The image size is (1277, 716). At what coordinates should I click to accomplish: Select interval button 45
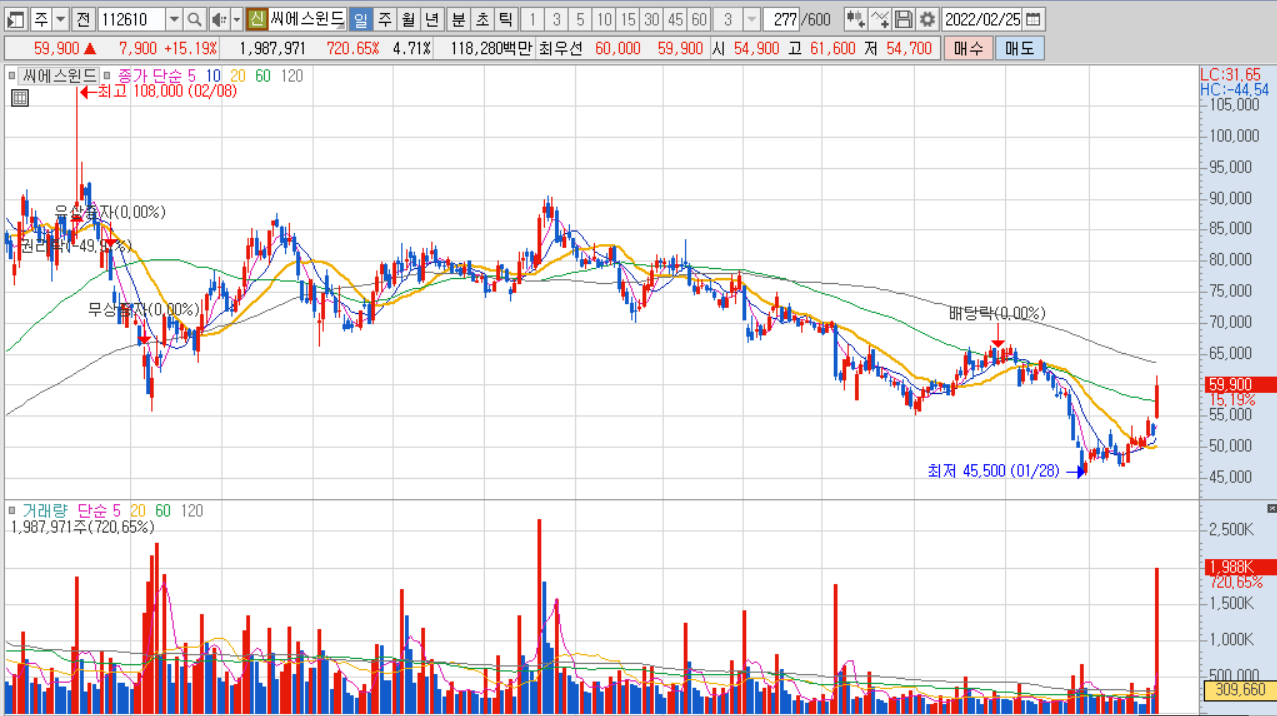pos(676,19)
